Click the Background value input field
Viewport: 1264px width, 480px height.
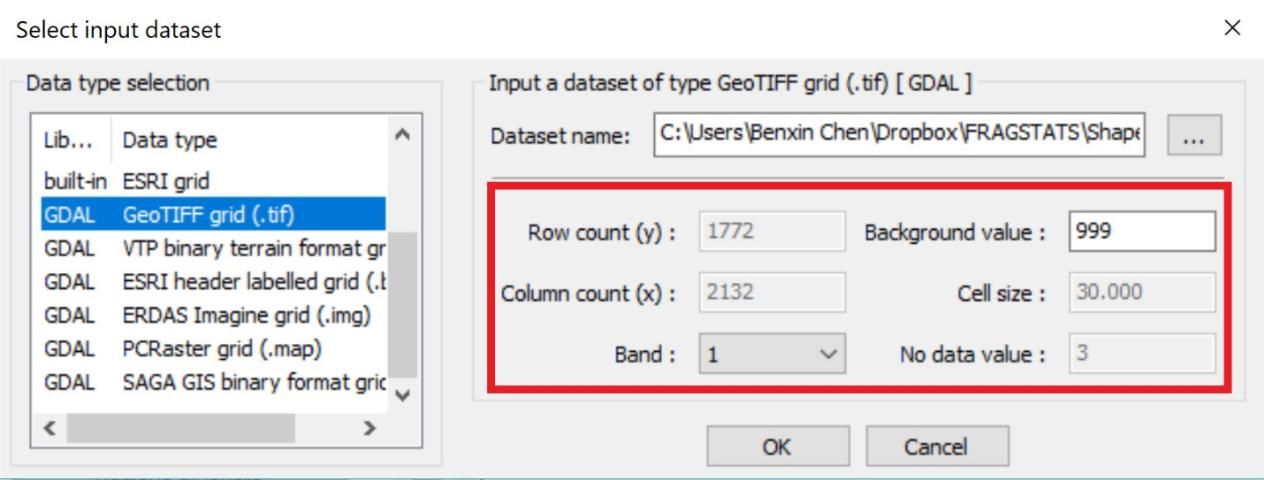[x=1141, y=233]
